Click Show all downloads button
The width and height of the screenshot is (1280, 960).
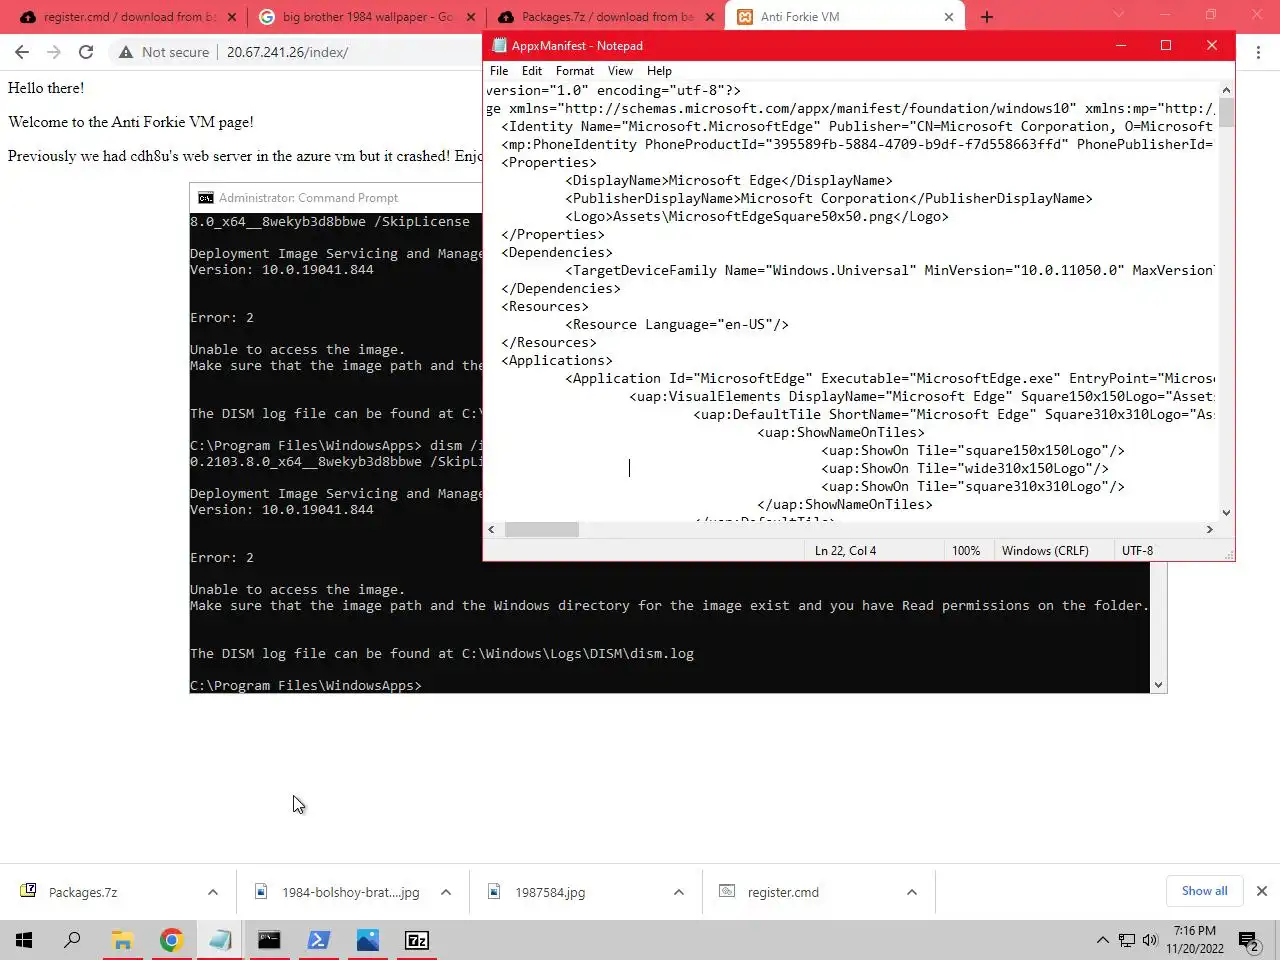[1204, 891]
